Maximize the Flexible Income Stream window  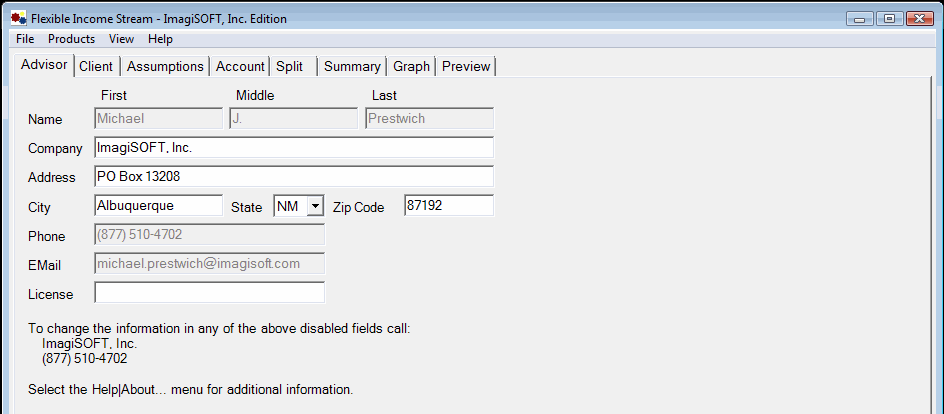(889, 19)
